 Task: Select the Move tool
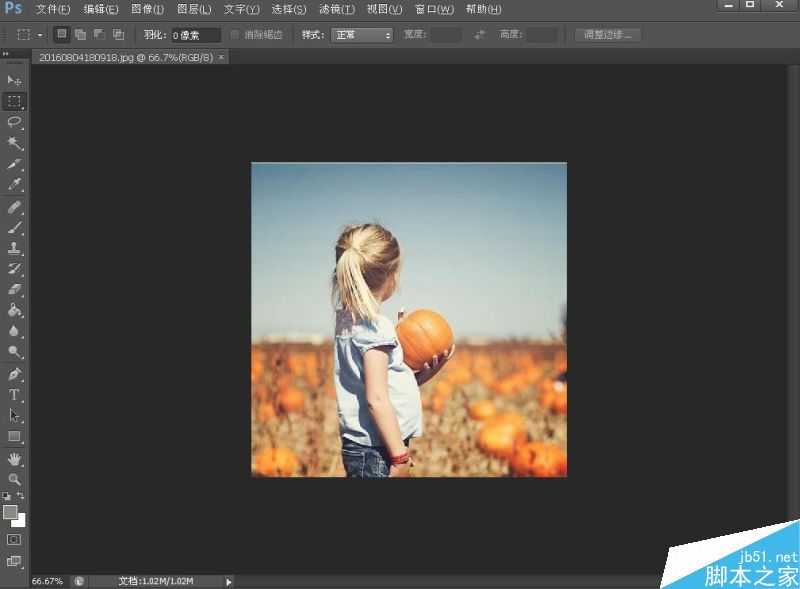coord(14,80)
